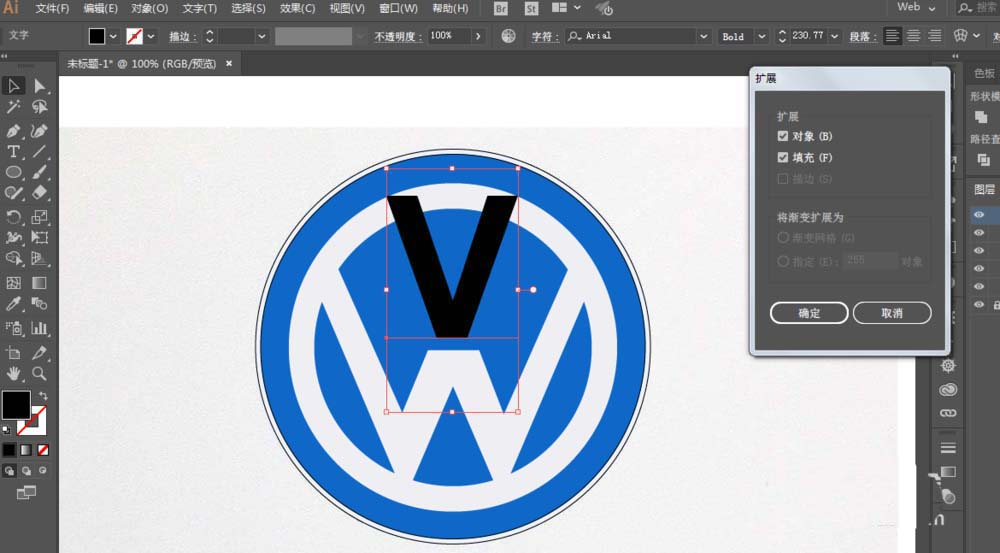Image resolution: width=1000 pixels, height=553 pixels.
Task: Select the Direct Selection tool
Action: [x=40, y=86]
